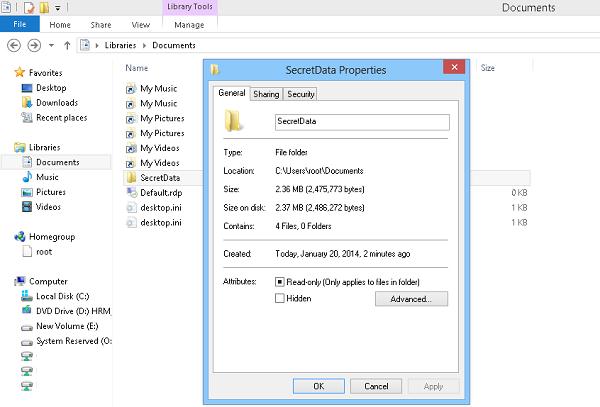Switch to the Sharing tab

tap(266, 94)
